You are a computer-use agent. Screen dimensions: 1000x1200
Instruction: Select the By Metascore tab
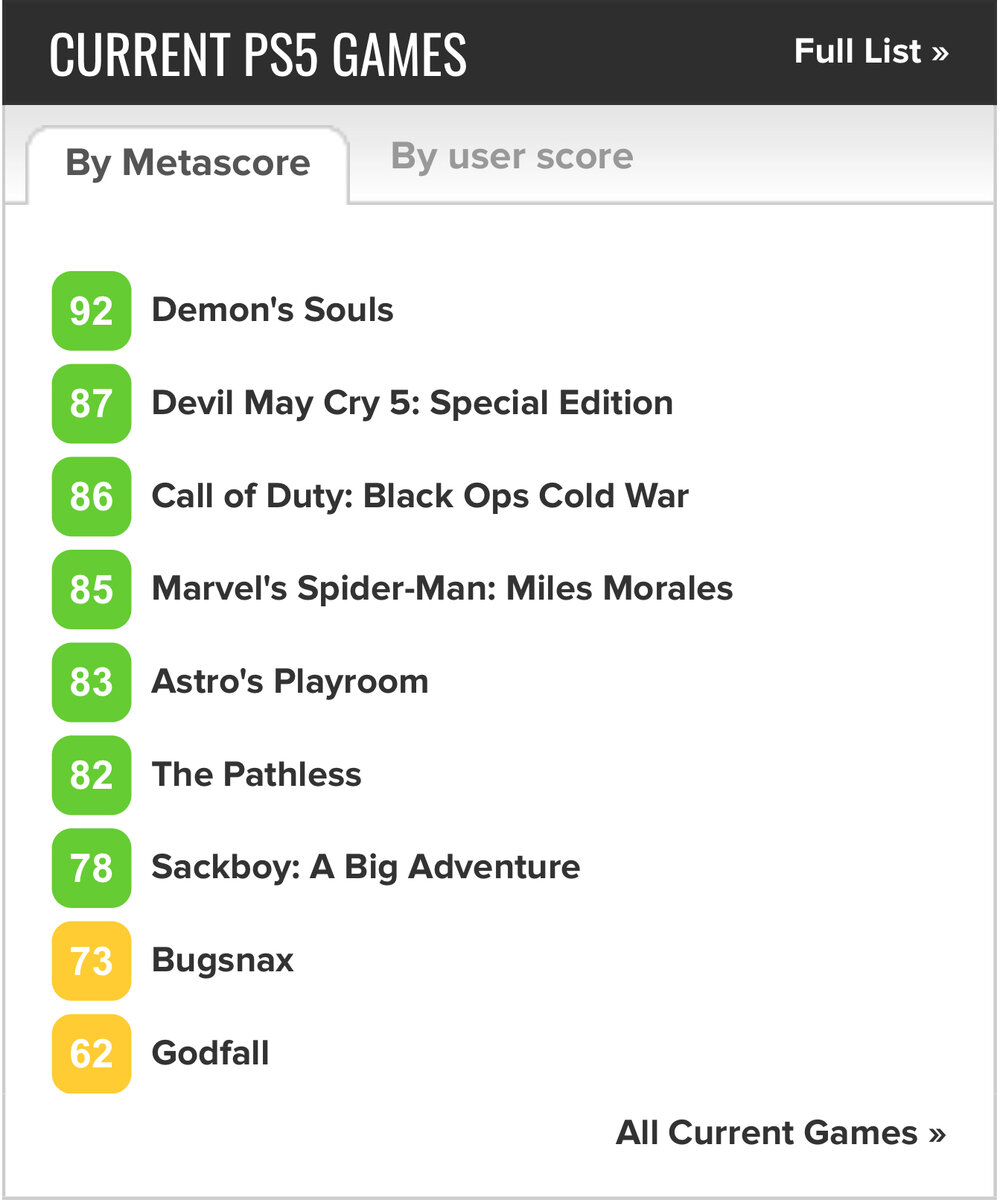(x=188, y=163)
